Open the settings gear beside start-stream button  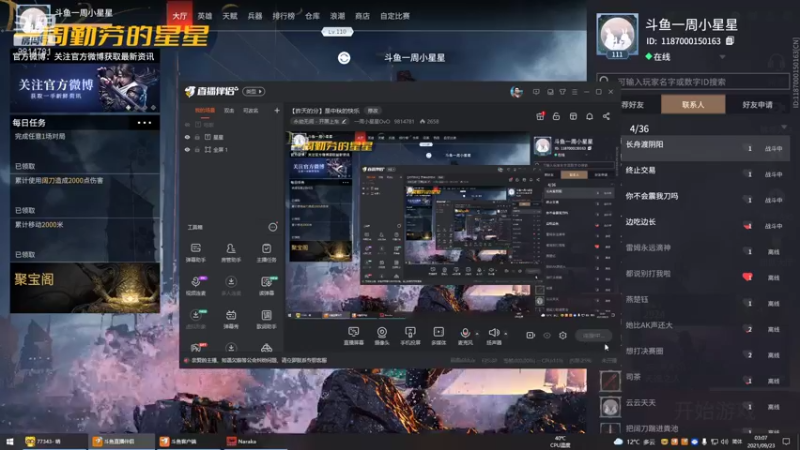563,335
